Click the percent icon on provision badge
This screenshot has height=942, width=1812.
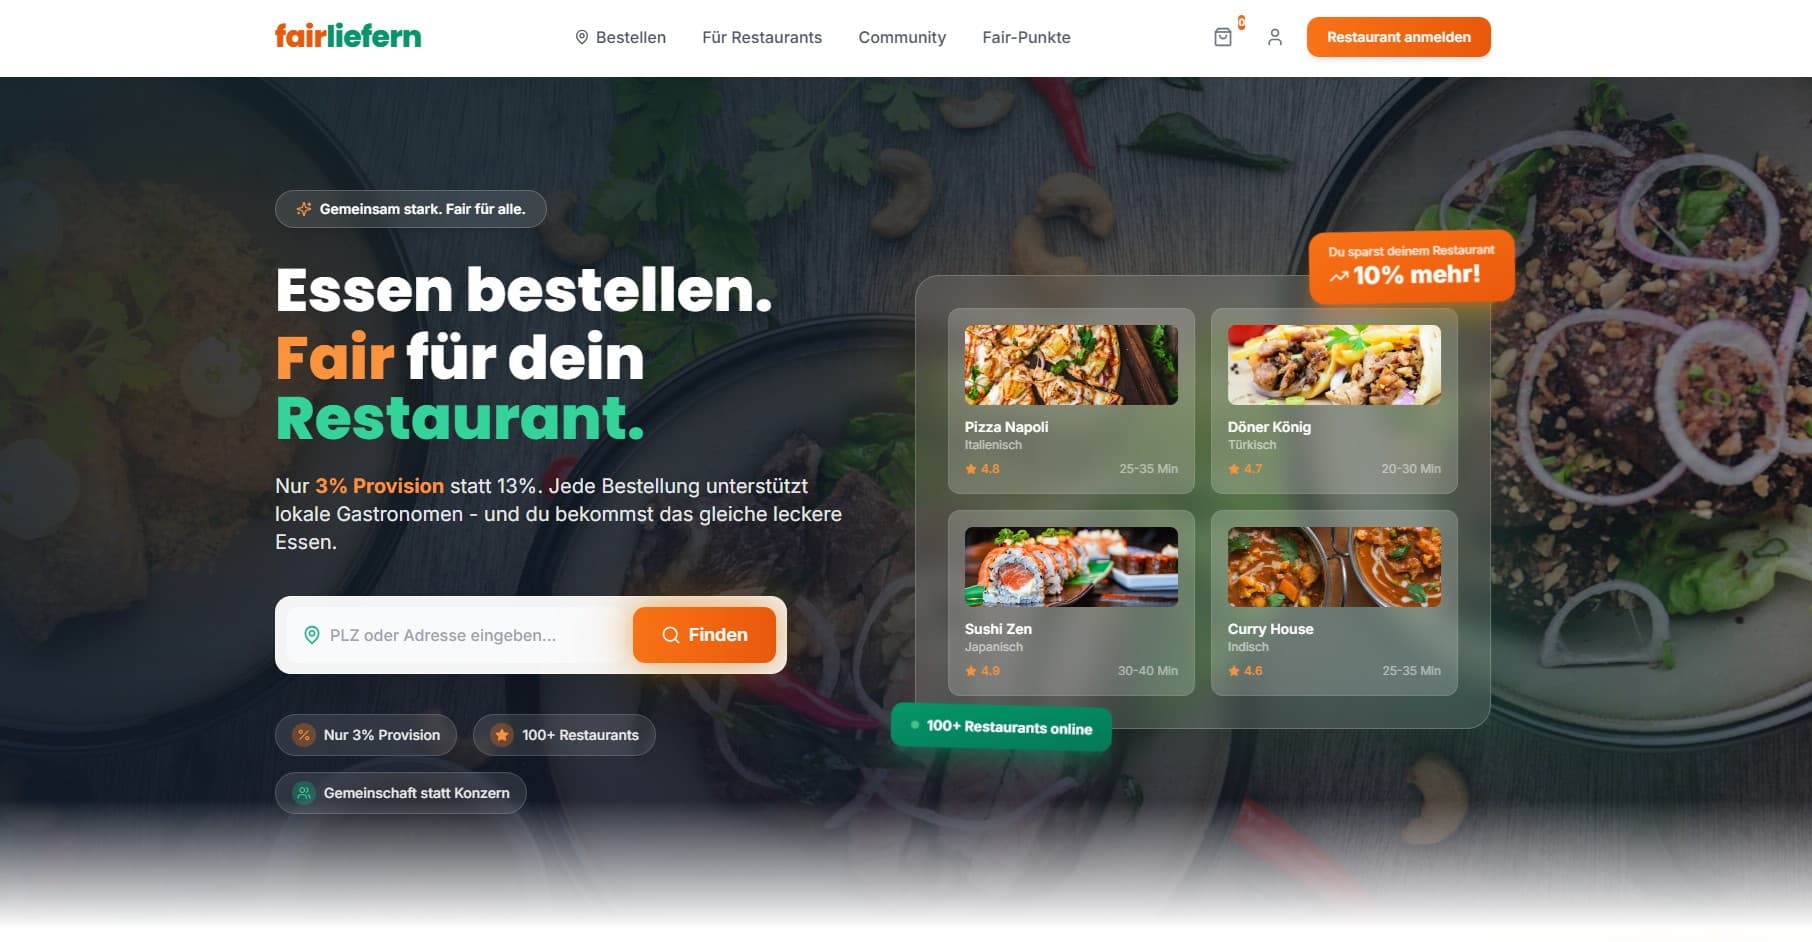[x=303, y=735]
